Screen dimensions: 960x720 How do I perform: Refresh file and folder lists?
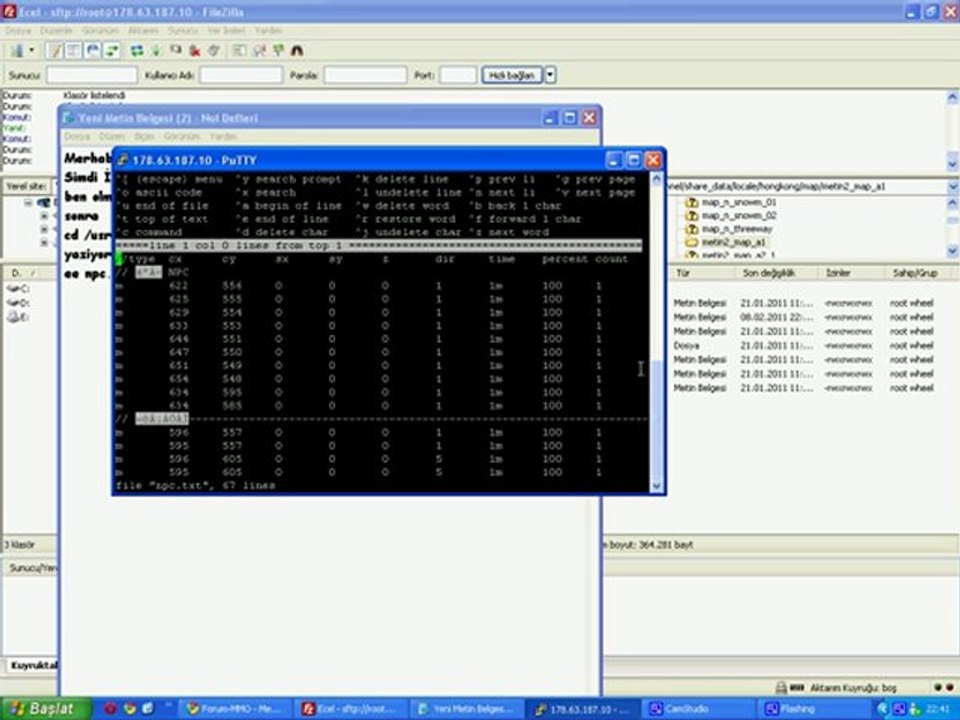point(137,51)
